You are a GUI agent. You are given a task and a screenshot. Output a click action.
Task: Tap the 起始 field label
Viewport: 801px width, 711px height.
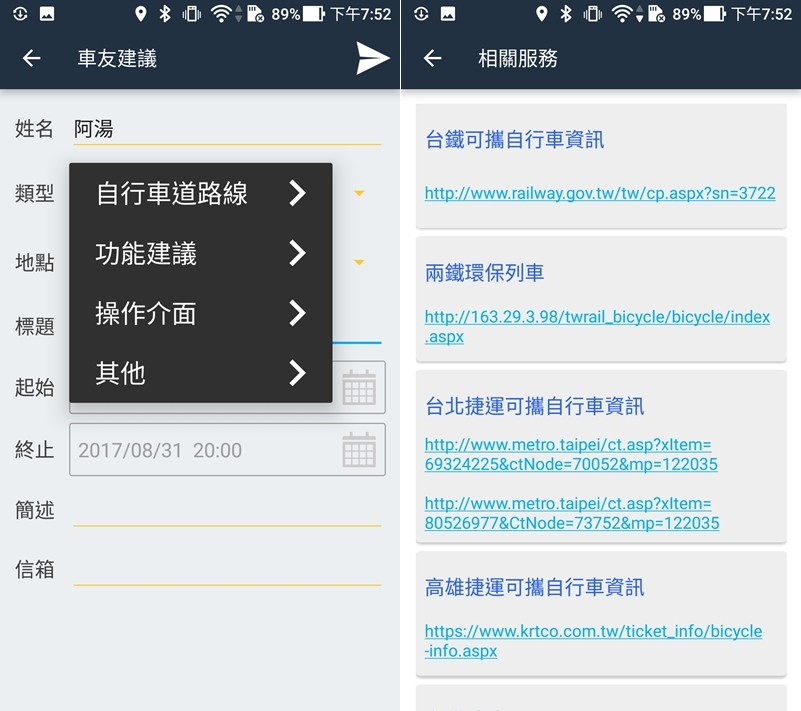pos(34,387)
